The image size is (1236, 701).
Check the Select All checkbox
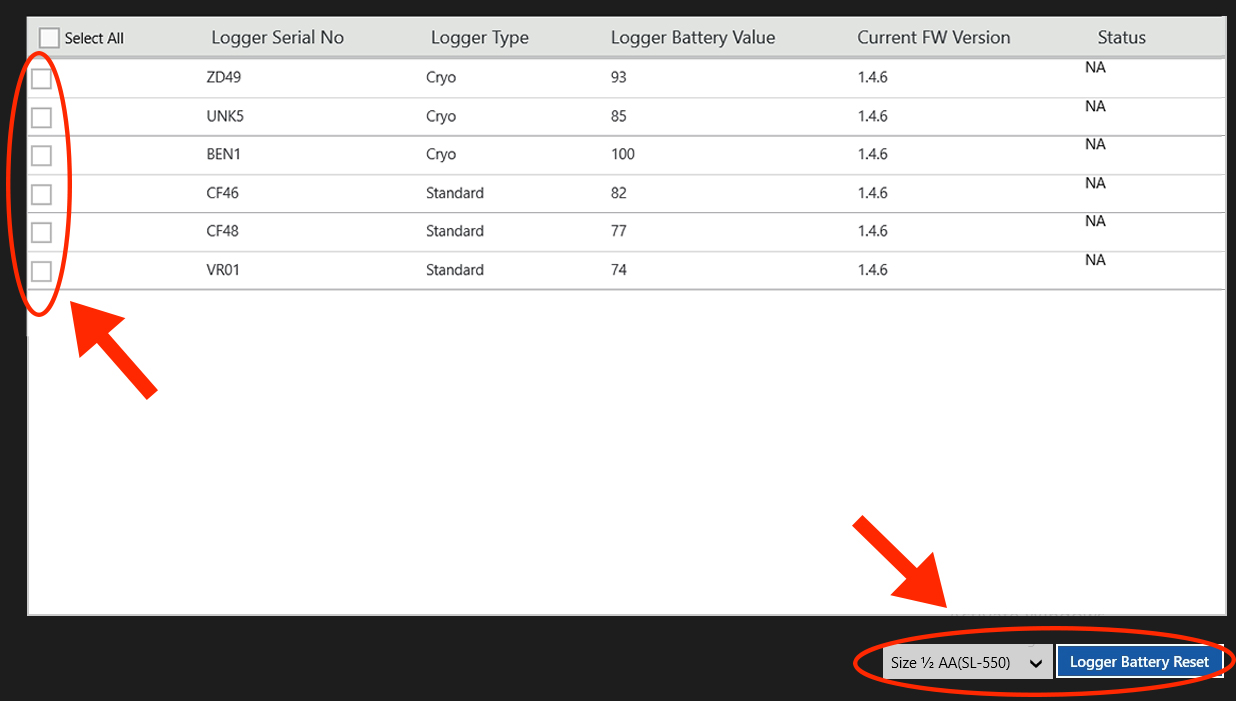pos(49,38)
